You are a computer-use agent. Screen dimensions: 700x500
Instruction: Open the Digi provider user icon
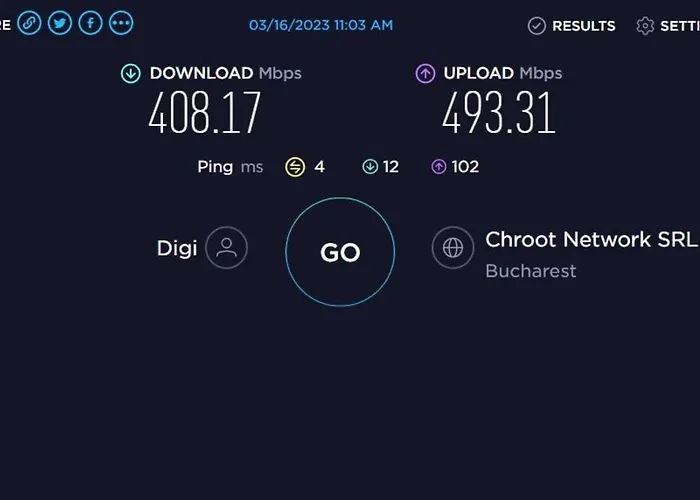(227, 248)
